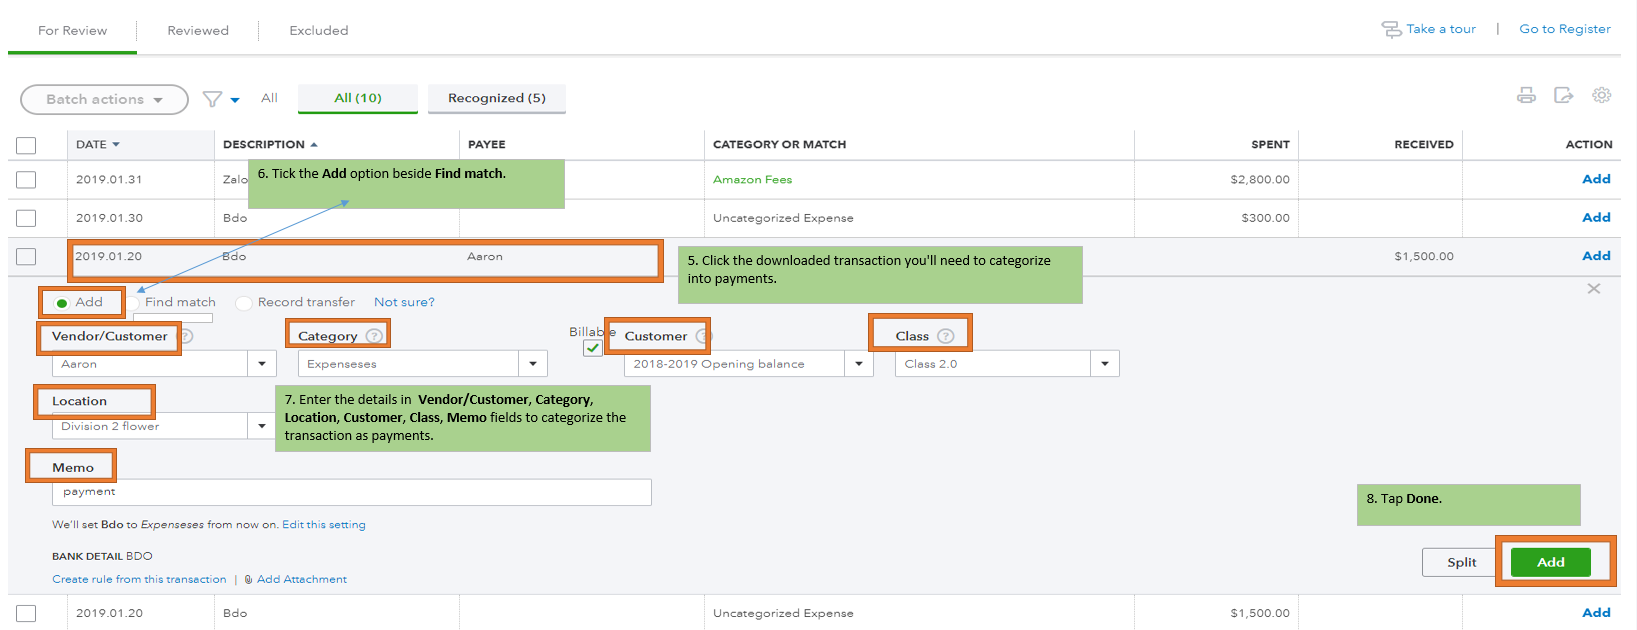
Task: Expand the Customer Opening balance dropdown arrow
Action: coord(859,364)
